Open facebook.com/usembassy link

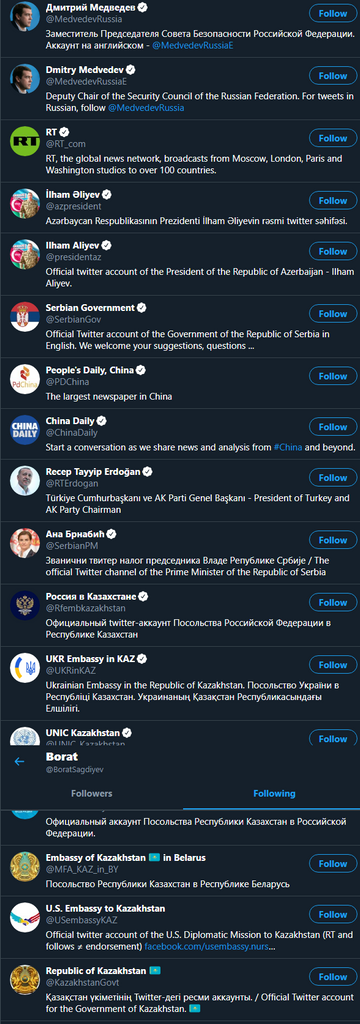click(205, 946)
